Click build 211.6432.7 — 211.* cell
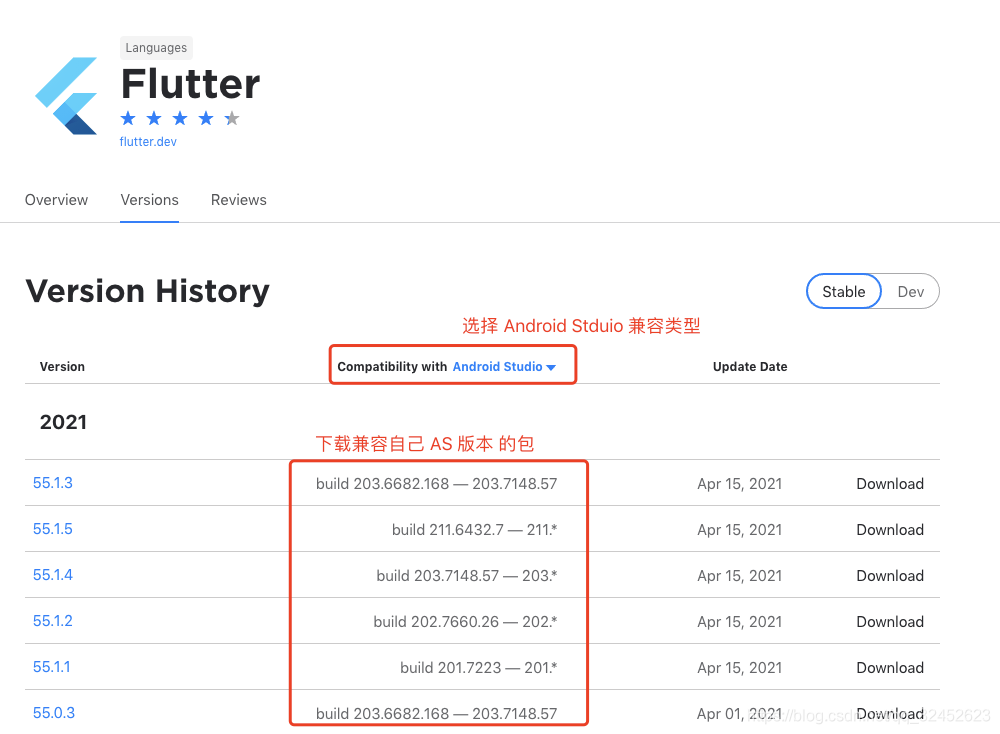Screen dimensions: 1000x734 coord(474,530)
